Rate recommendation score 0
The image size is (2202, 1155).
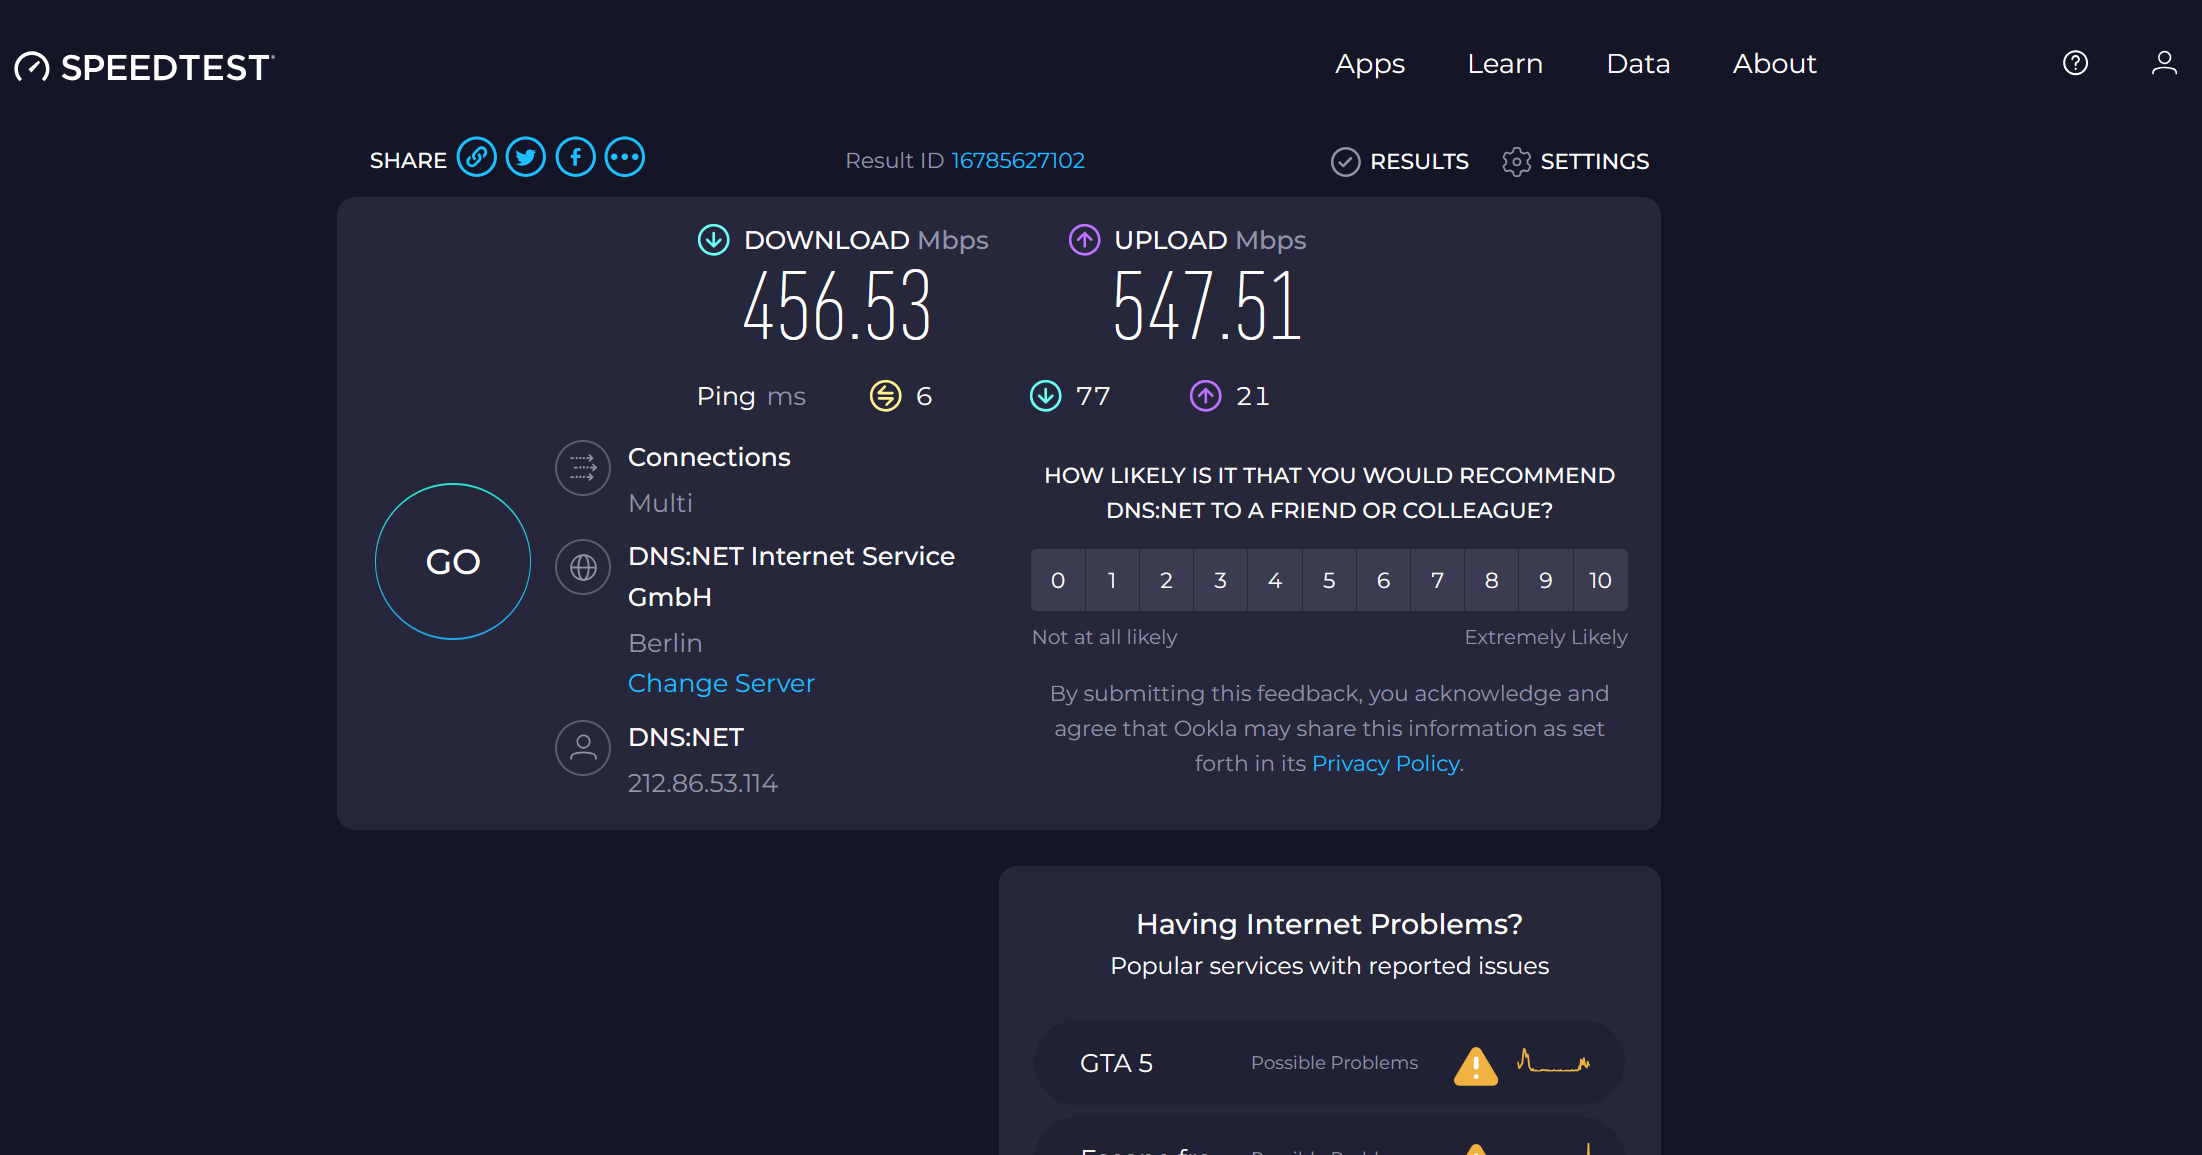1058,580
